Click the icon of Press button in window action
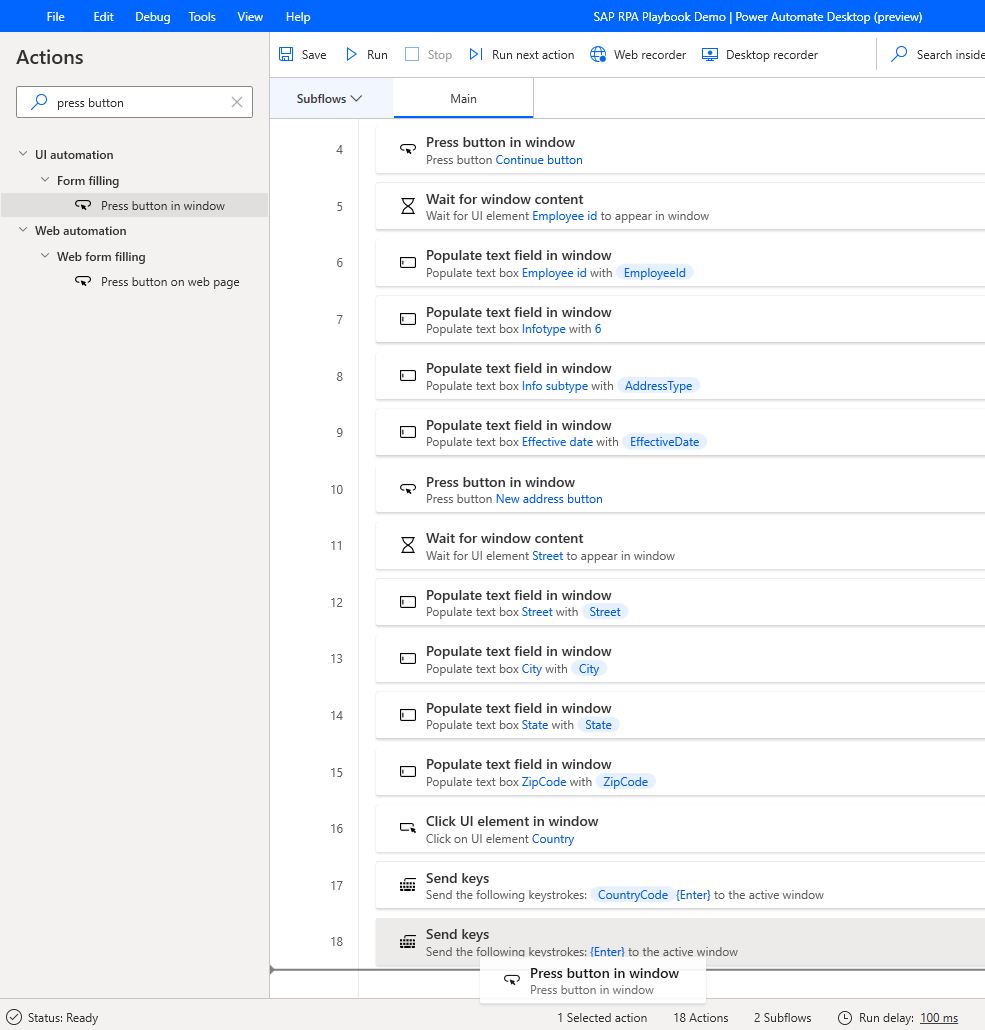 83,206
